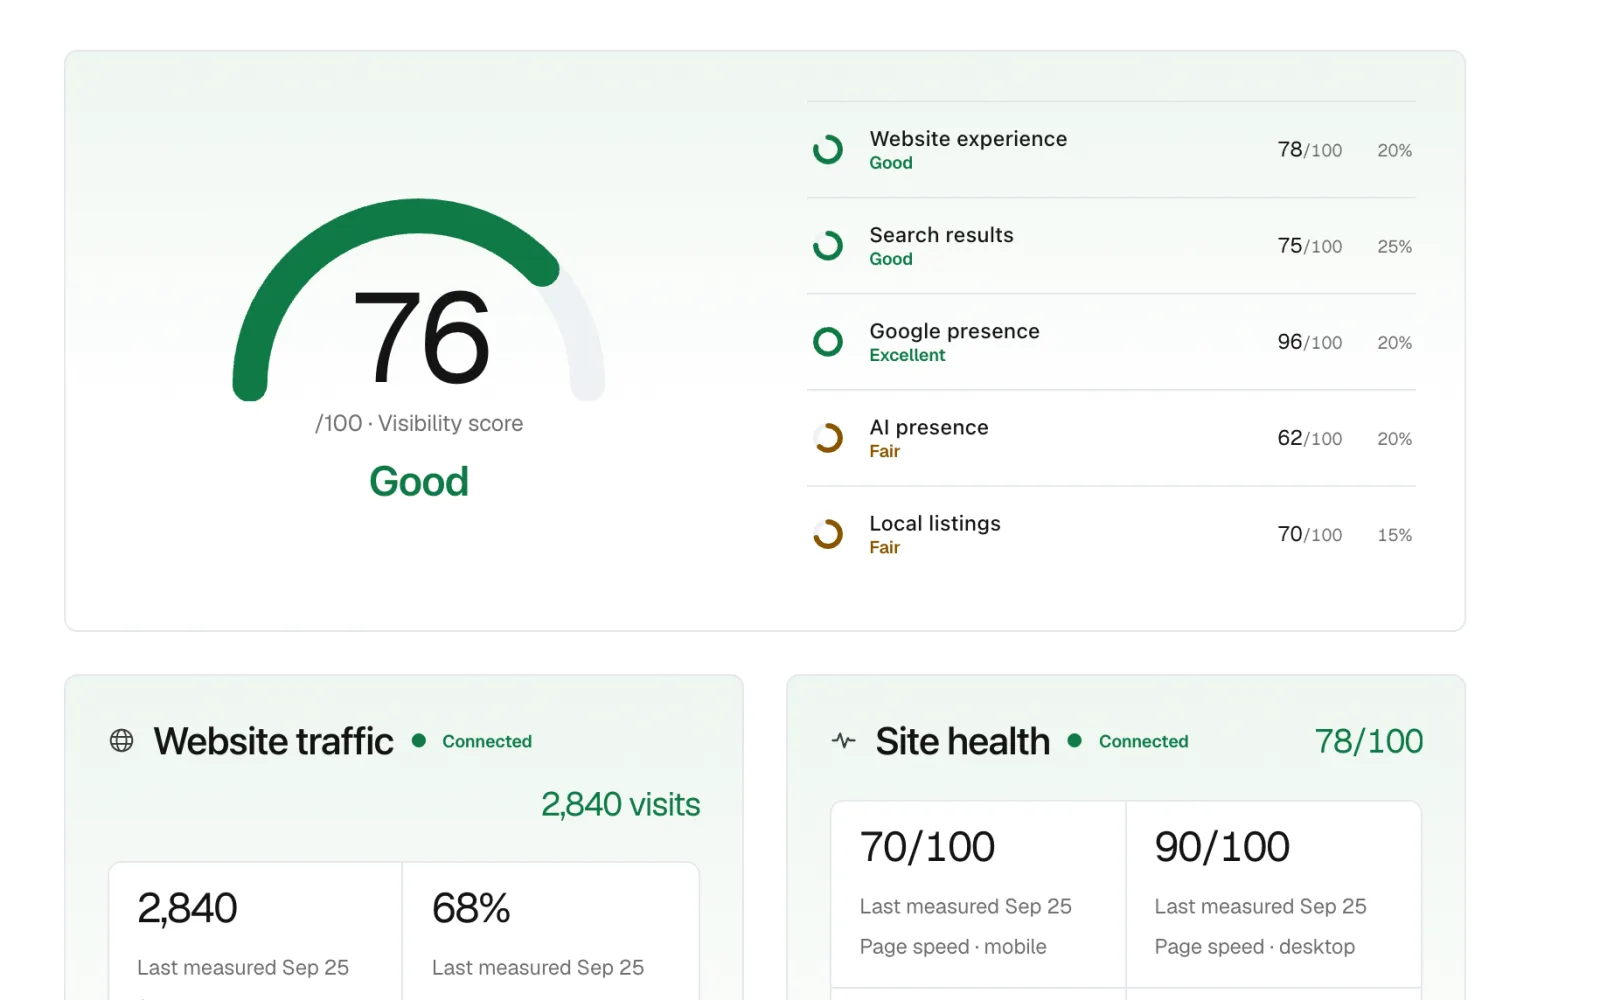The image size is (1600, 1000).
Task: Click the Website experience progress ring icon
Action: pos(828,150)
